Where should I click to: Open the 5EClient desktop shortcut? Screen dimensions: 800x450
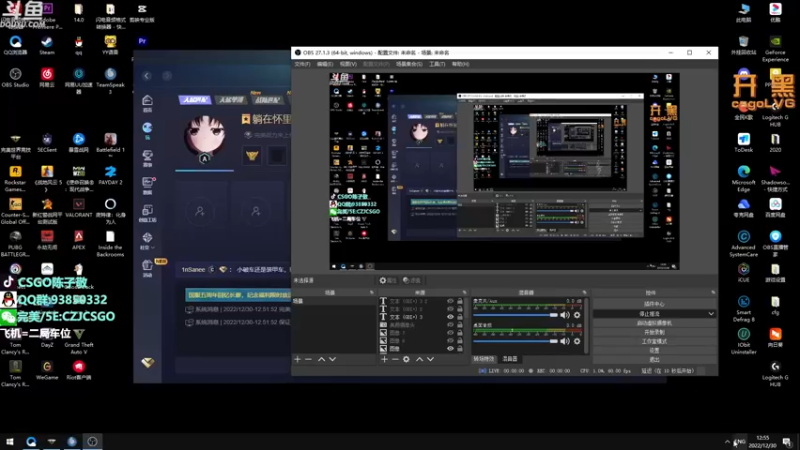[47, 142]
